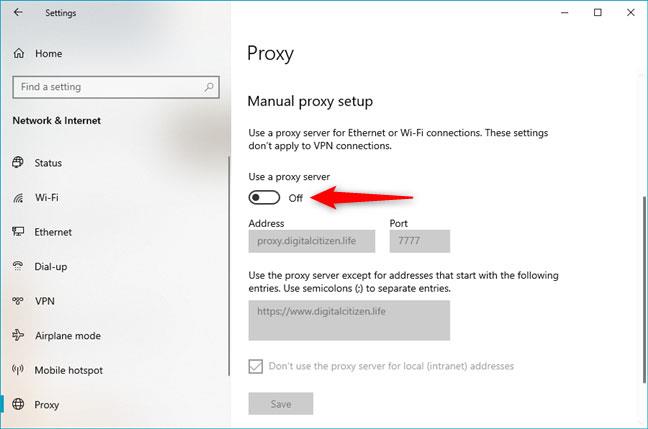The width and height of the screenshot is (648, 429).
Task: Click the Save button
Action: [281, 404]
